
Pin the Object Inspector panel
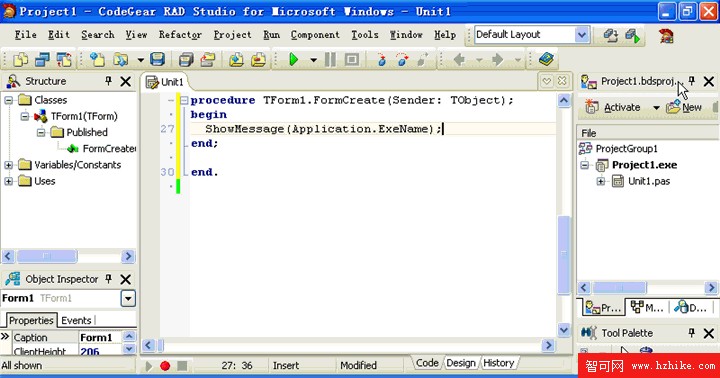(x=108, y=279)
